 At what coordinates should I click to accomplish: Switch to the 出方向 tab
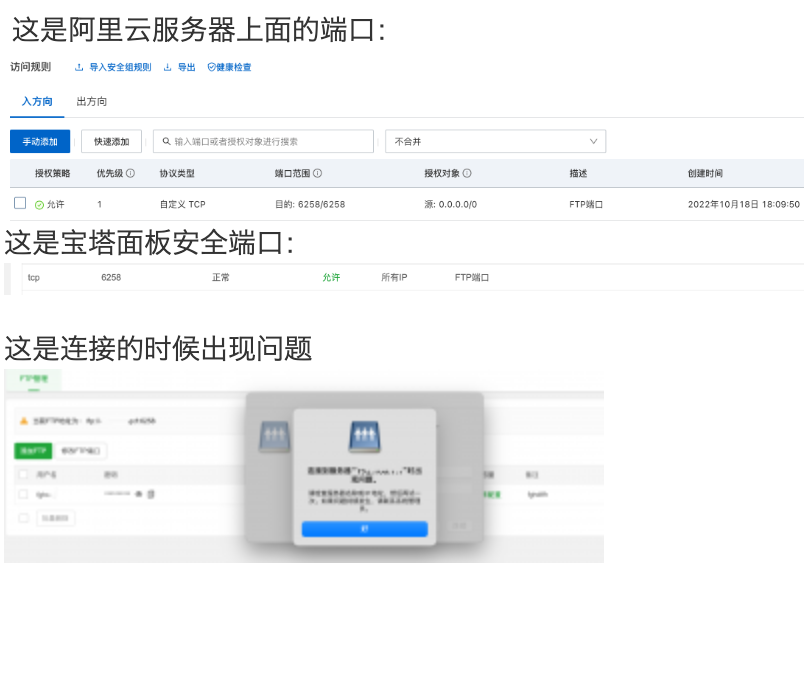point(92,102)
